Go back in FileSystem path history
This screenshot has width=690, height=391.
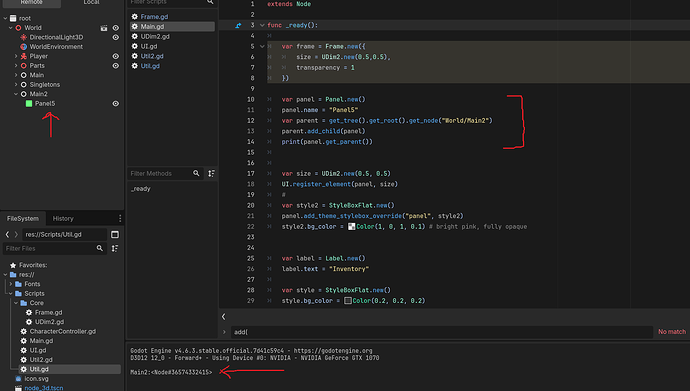click(7, 235)
